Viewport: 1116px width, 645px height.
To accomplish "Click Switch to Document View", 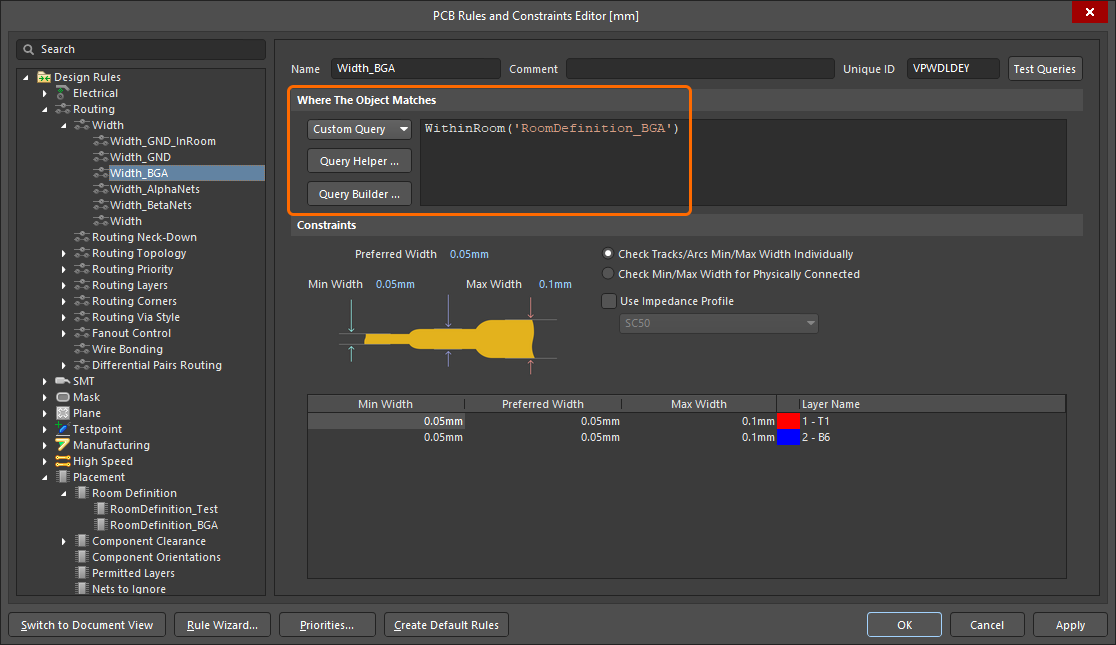I will [x=87, y=625].
